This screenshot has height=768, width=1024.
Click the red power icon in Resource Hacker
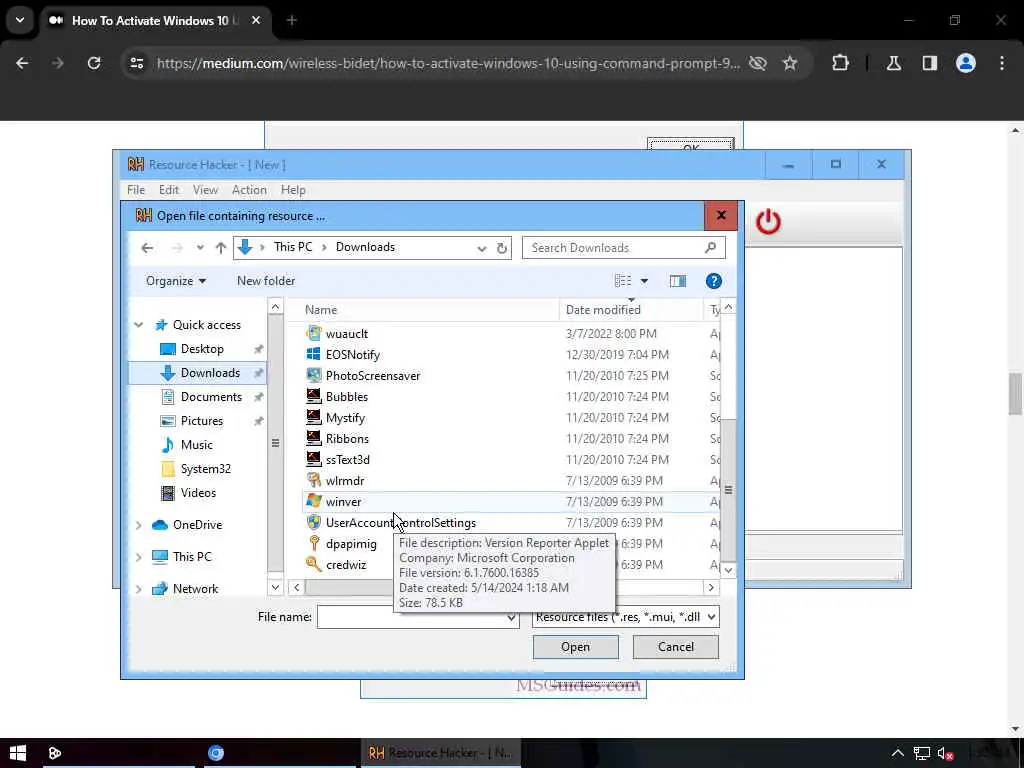click(x=768, y=222)
